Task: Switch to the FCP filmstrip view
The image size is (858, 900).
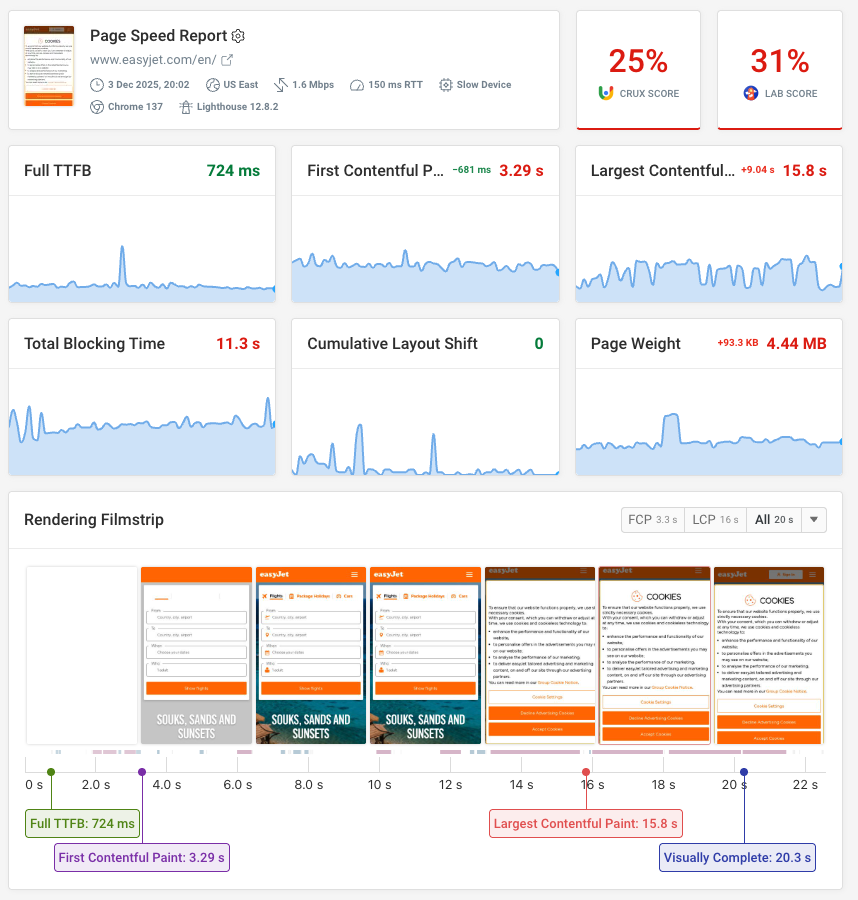Action: [x=653, y=519]
